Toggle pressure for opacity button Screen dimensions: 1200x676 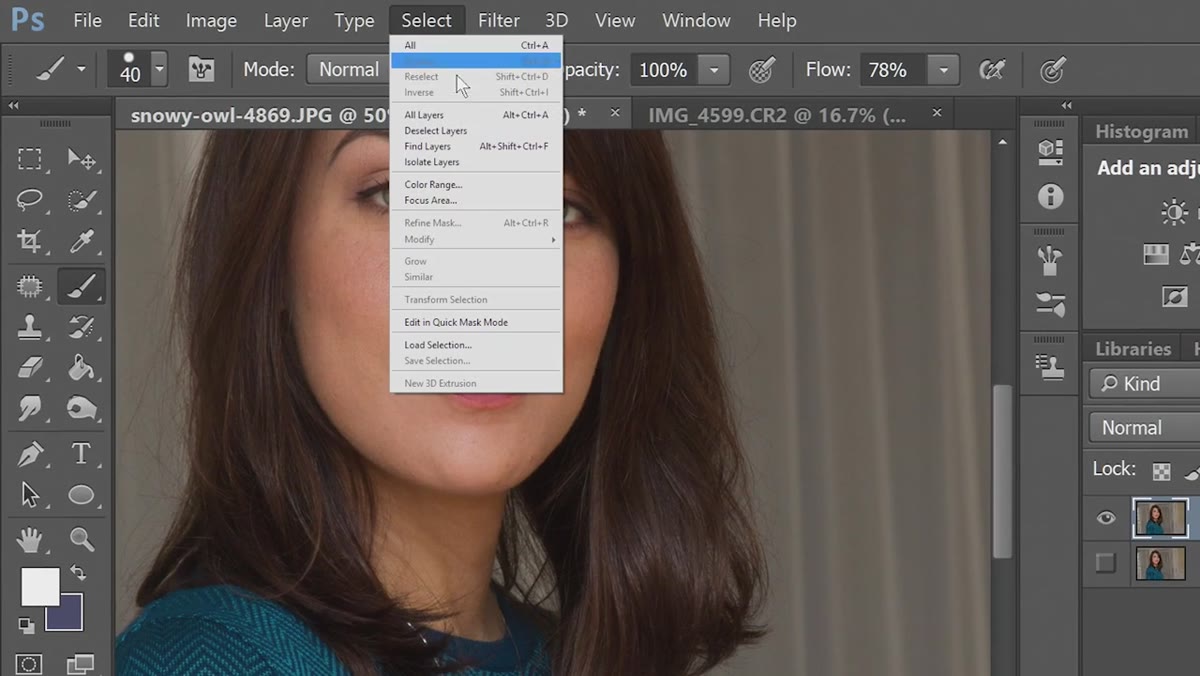(x=762, y=70)
